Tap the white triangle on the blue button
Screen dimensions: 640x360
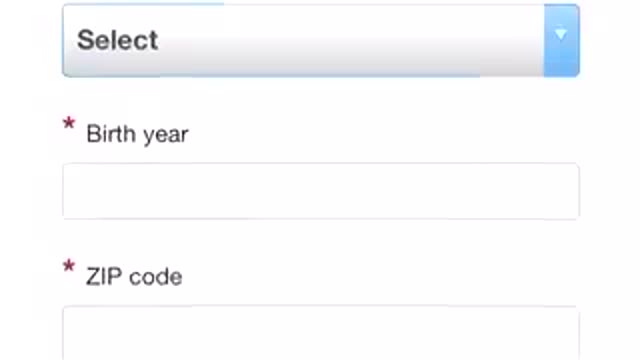click(x=561, y=34)
